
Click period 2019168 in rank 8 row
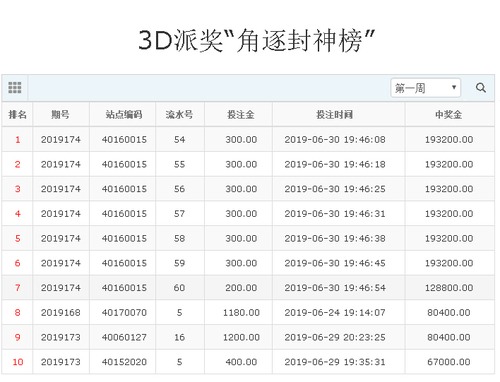click(61, 312)
